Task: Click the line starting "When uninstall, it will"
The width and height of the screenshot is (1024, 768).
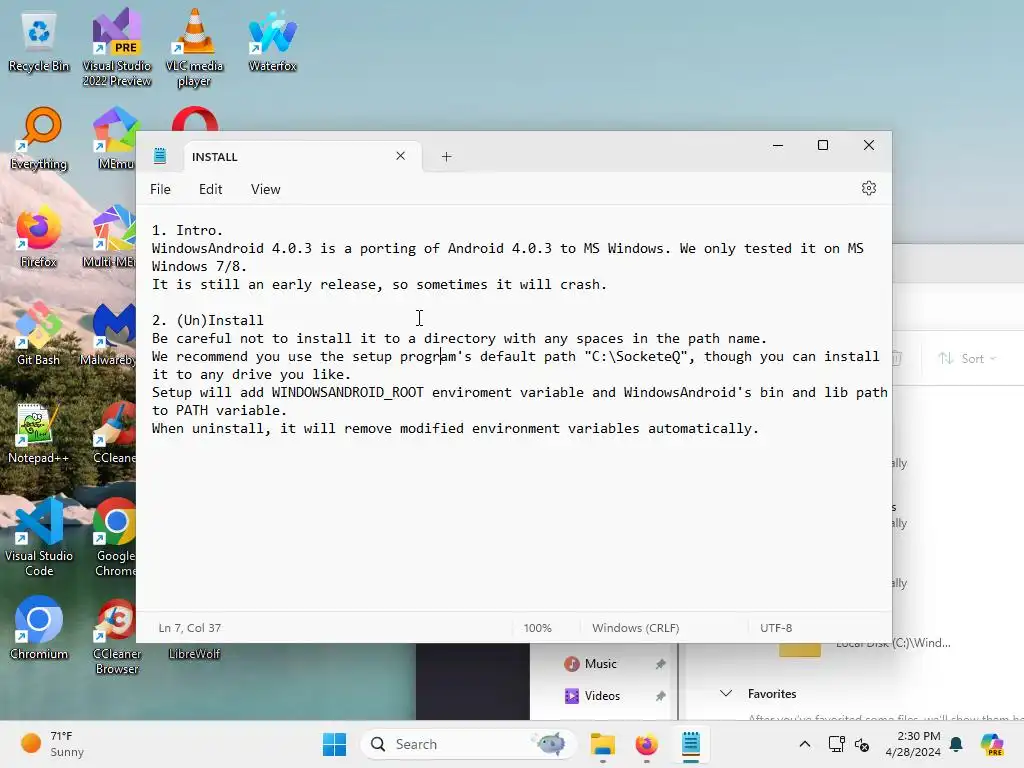Action: pos(455,428)
